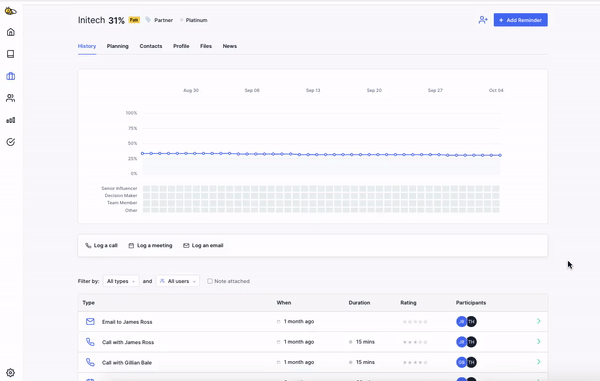Click the phone icon for Call with James Ross
Image resolution: width=600 pixels, height=381 pixels.
[x=90, y=342]
